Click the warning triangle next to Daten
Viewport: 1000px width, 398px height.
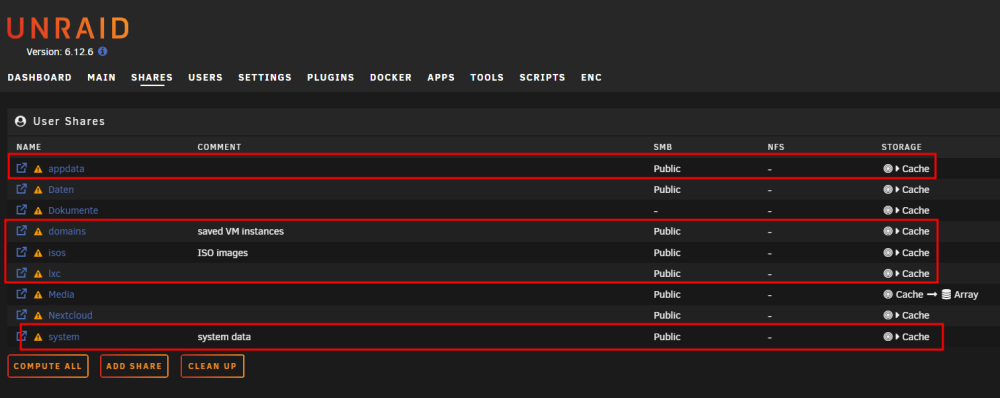(38, 190)
